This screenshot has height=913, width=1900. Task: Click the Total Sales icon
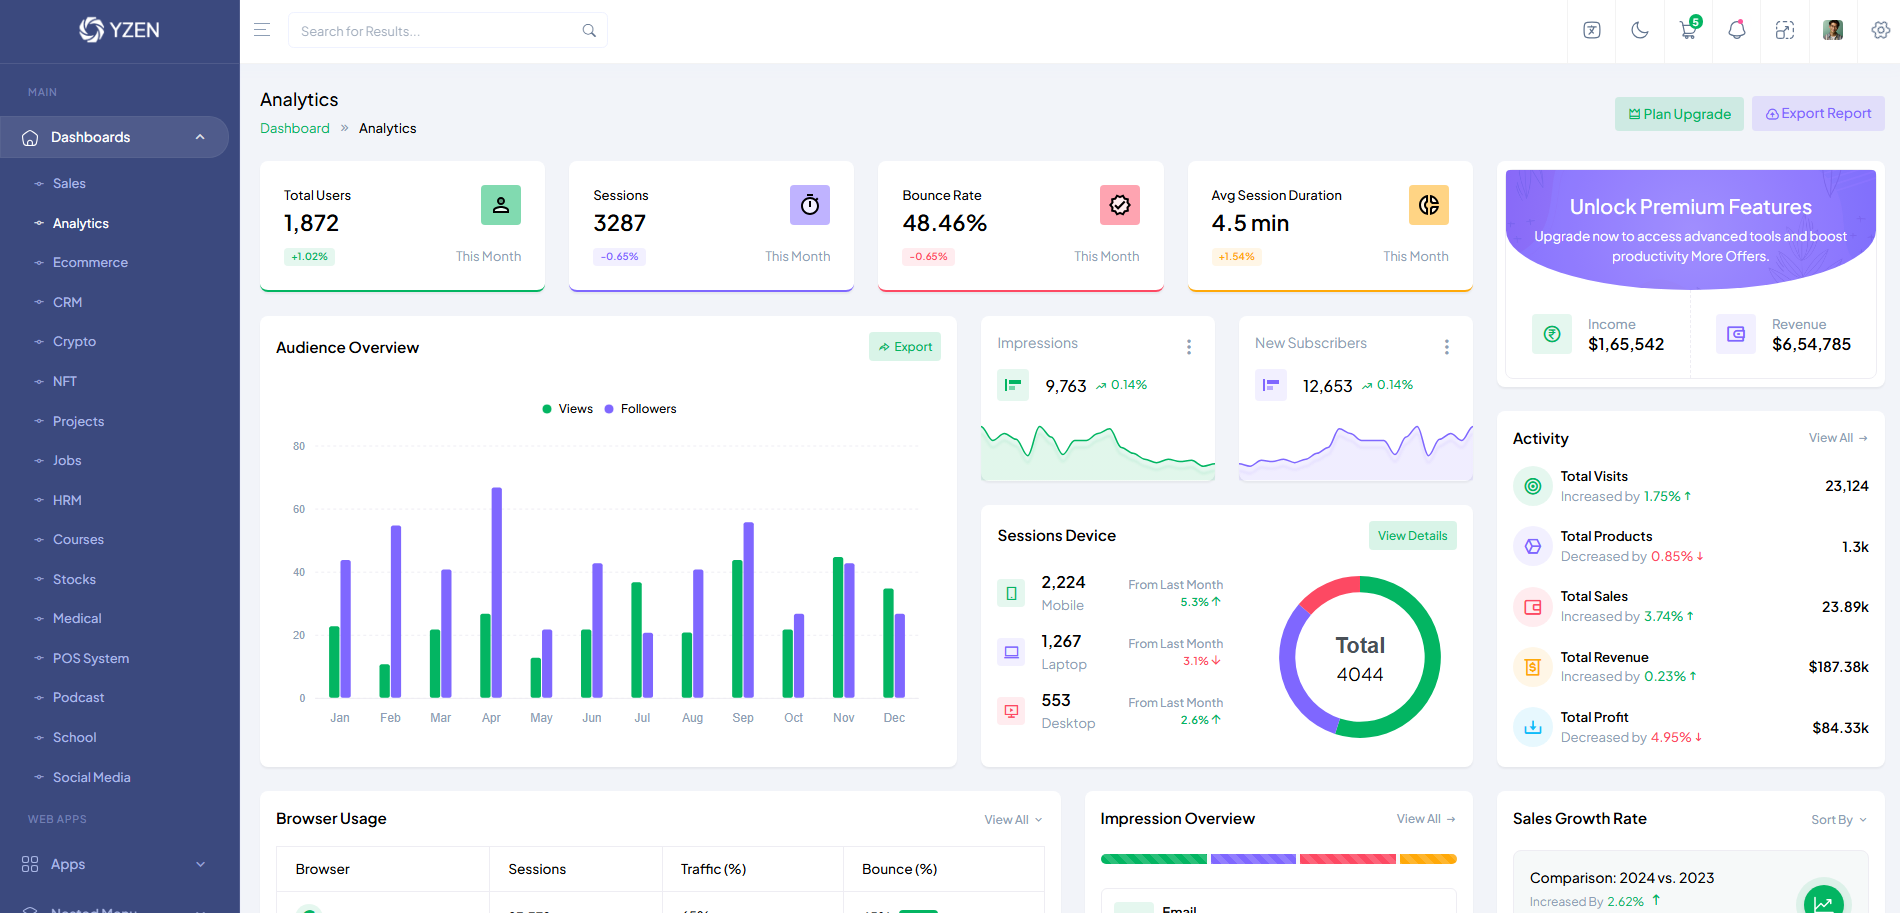1533,607
